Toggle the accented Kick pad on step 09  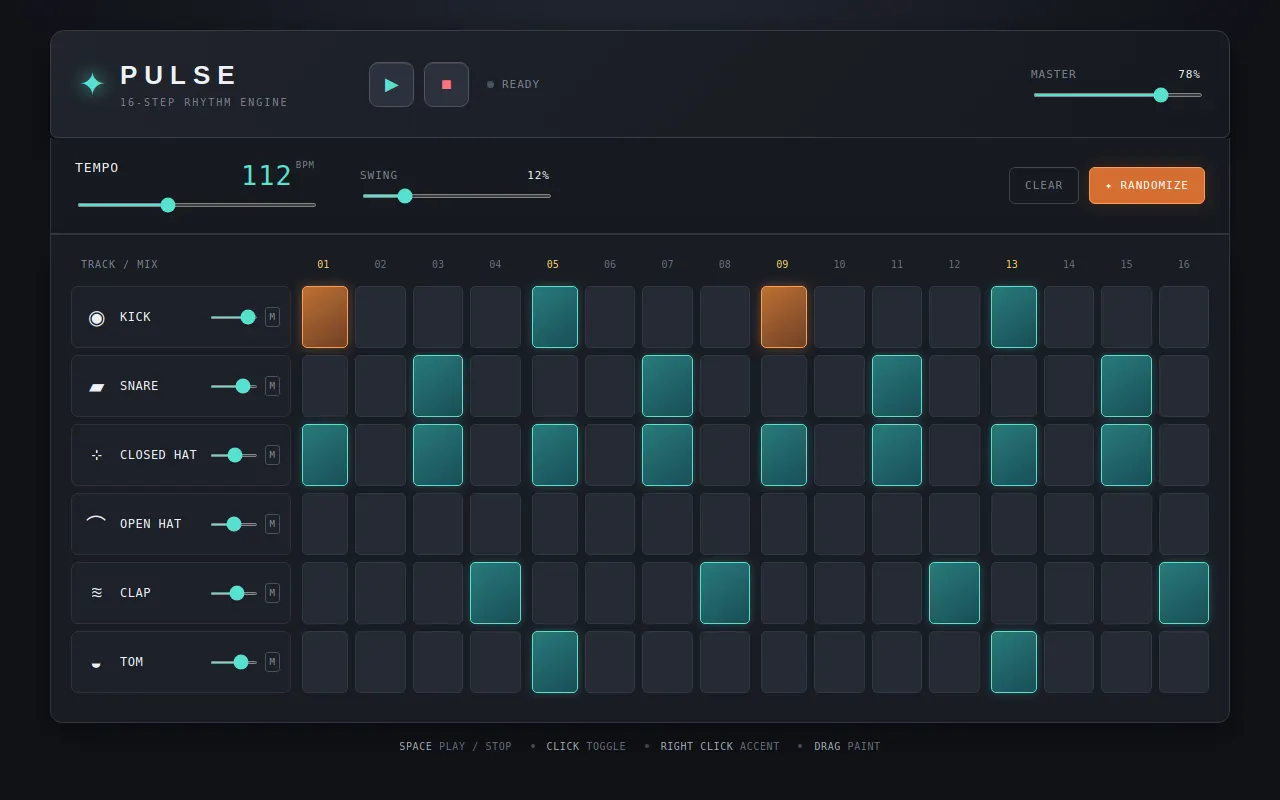[784, 317]
